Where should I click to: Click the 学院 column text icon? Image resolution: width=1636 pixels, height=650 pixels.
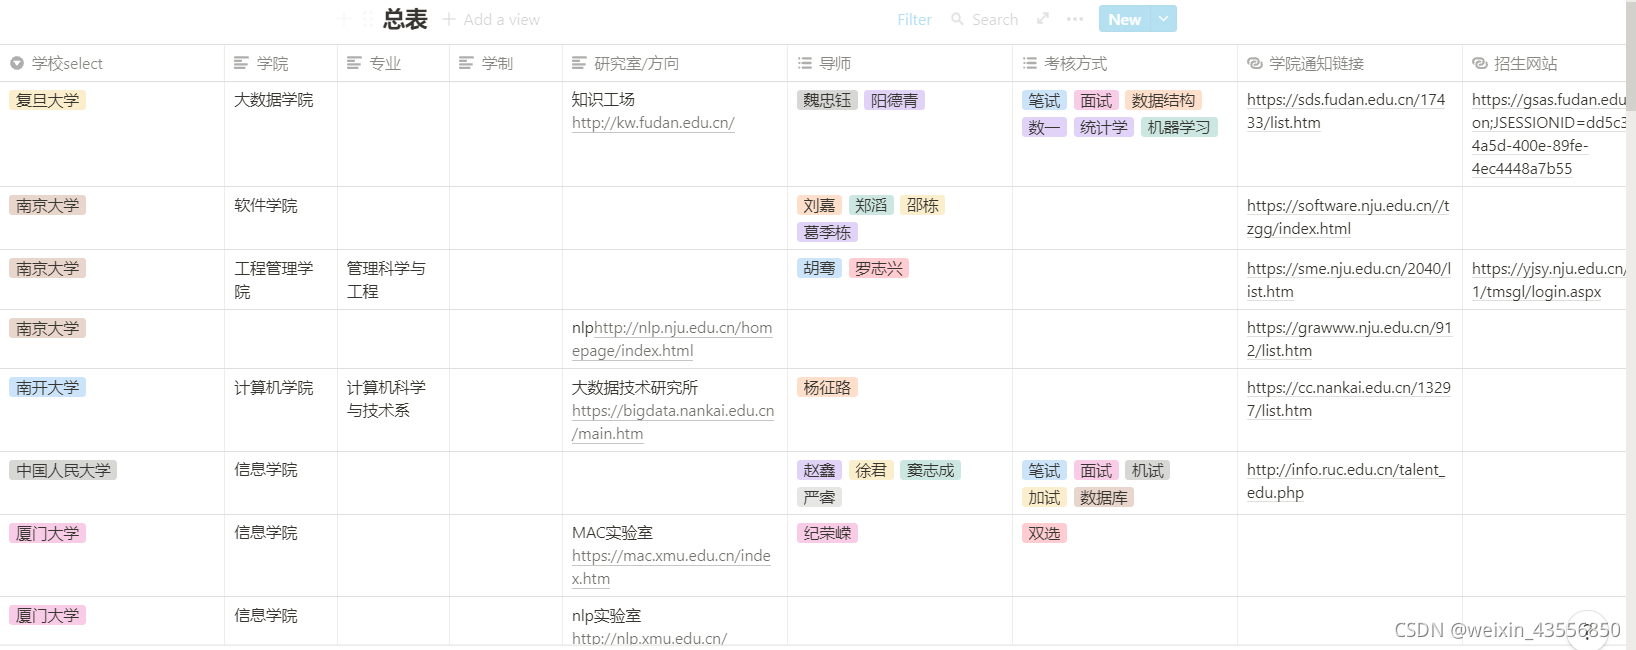(x=241, y=63)
